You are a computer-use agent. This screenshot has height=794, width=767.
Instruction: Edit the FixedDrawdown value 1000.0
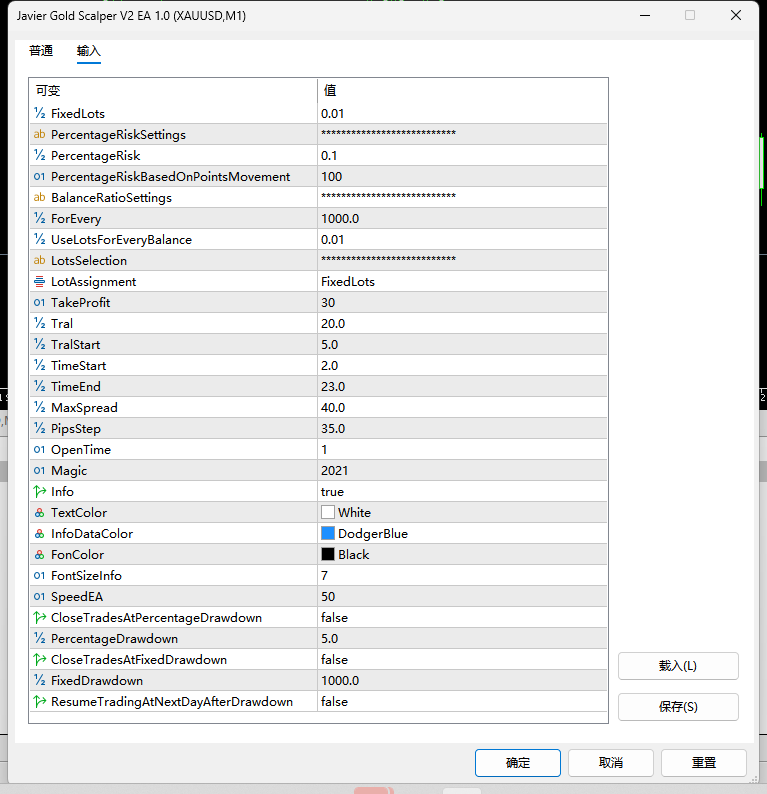pos(462,681)
